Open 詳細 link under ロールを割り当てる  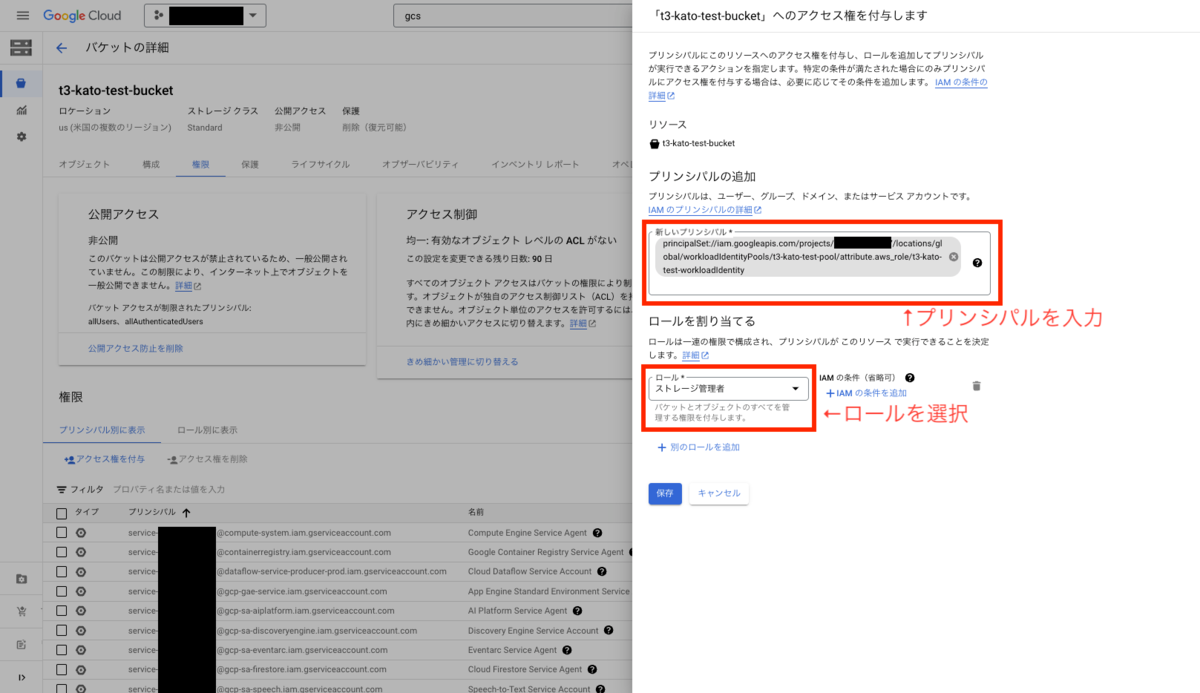tap(695, 355)
